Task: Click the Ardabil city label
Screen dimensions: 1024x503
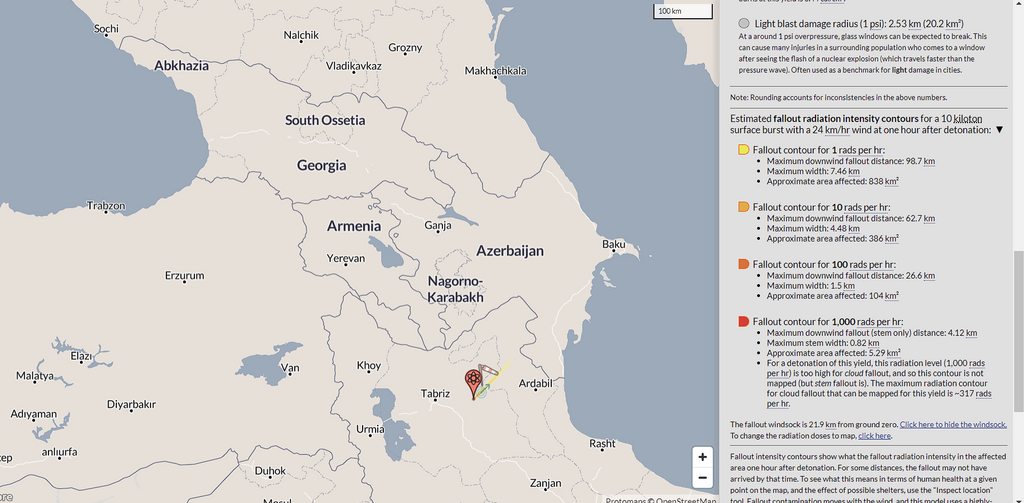Action: (x=536, y=383)
